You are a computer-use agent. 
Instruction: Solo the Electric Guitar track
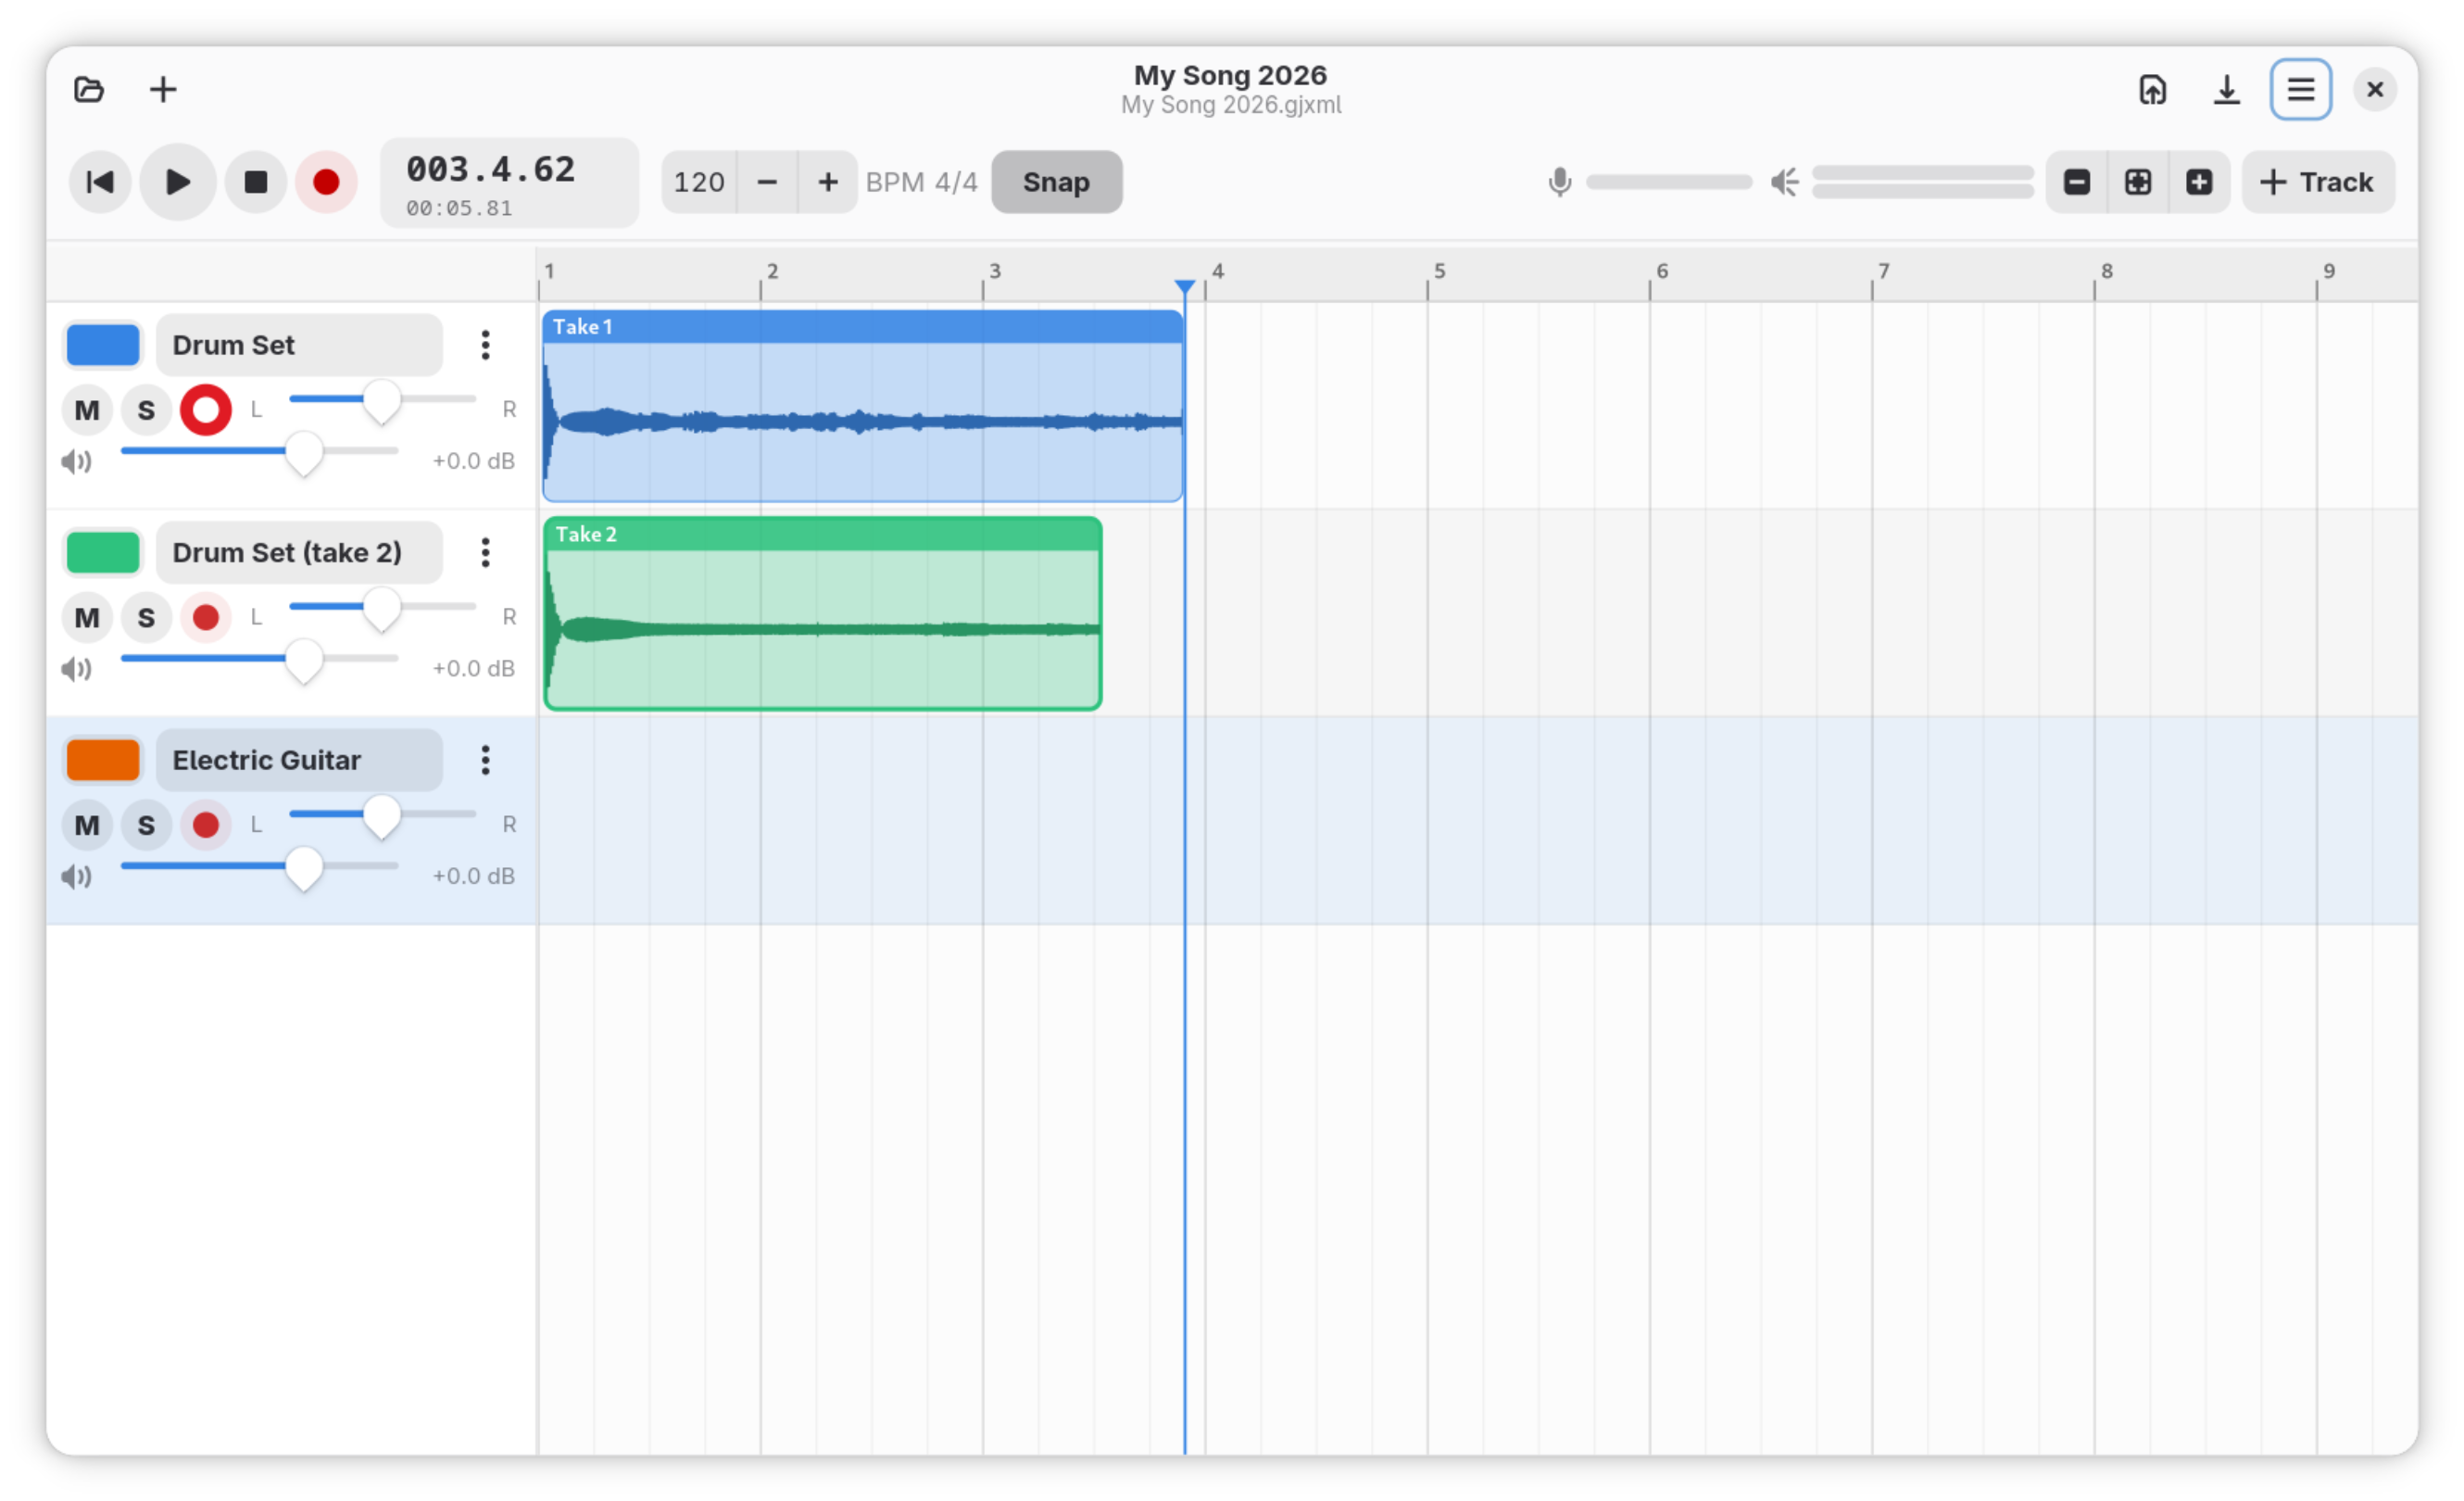point(146,825)
